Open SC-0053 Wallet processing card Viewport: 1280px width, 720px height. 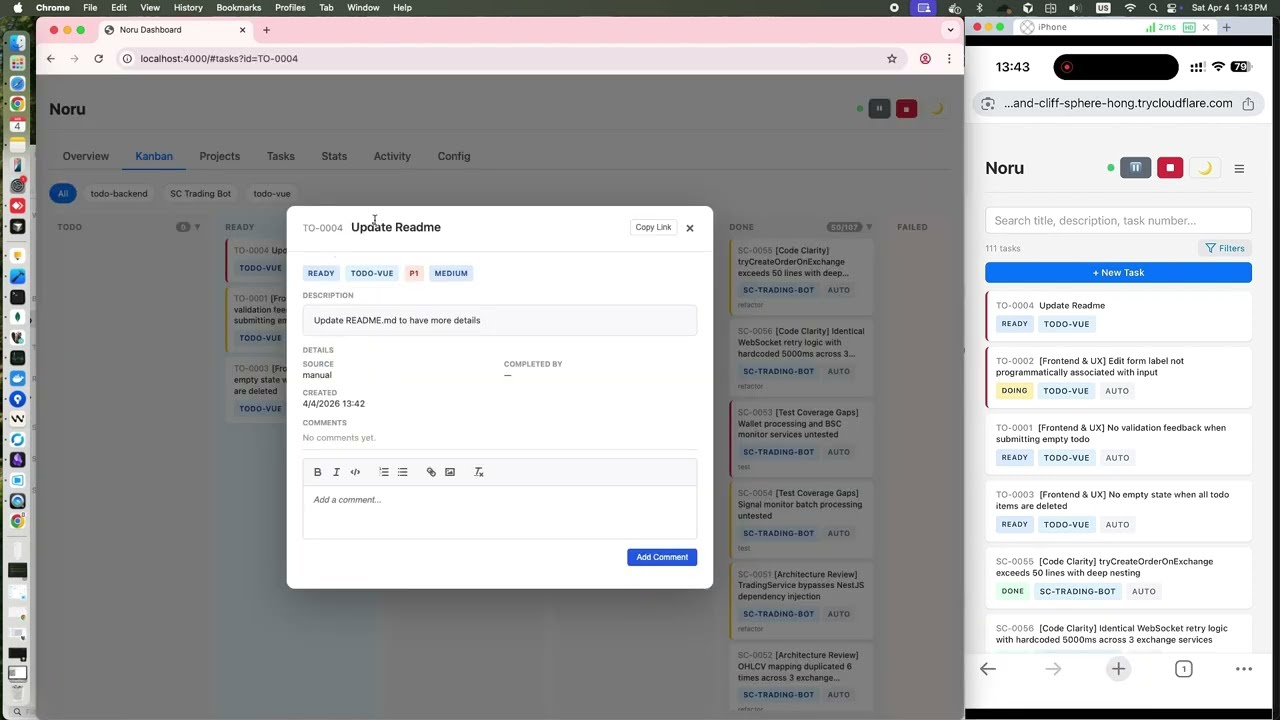click(x=801, y=439)
